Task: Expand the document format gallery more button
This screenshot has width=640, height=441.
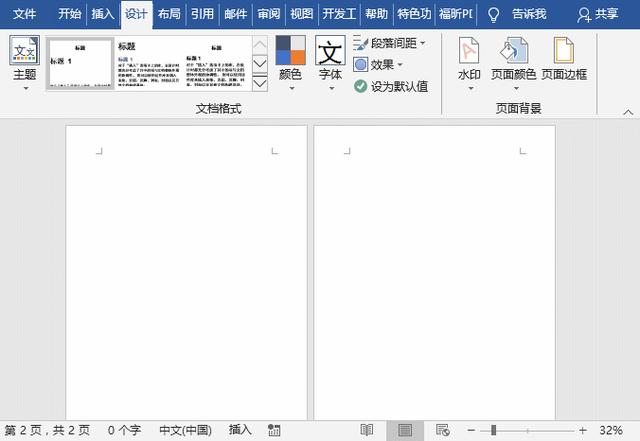Action: point(260,83)
